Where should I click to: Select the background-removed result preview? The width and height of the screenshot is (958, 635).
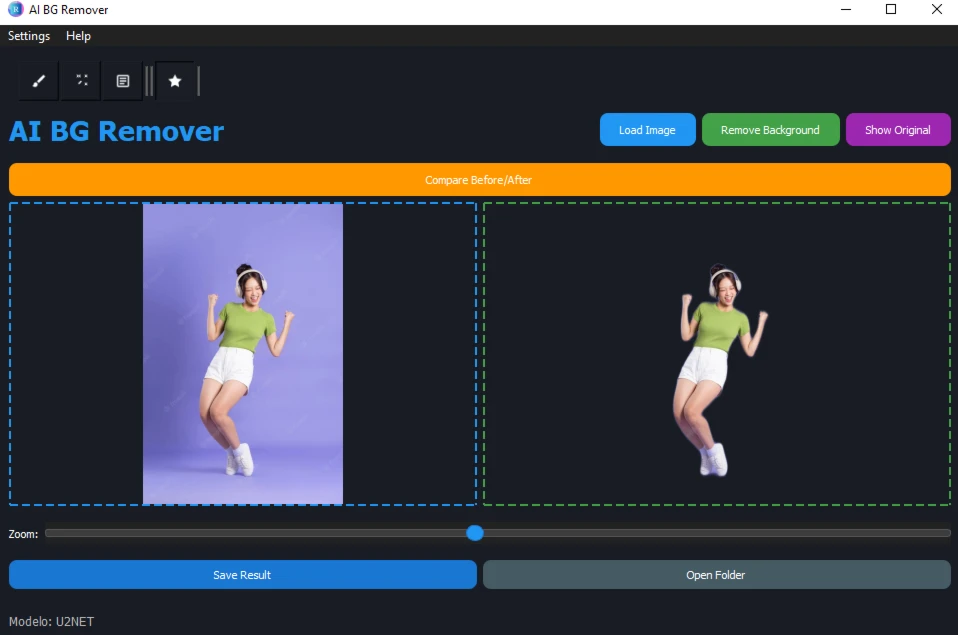click(717, 354)
